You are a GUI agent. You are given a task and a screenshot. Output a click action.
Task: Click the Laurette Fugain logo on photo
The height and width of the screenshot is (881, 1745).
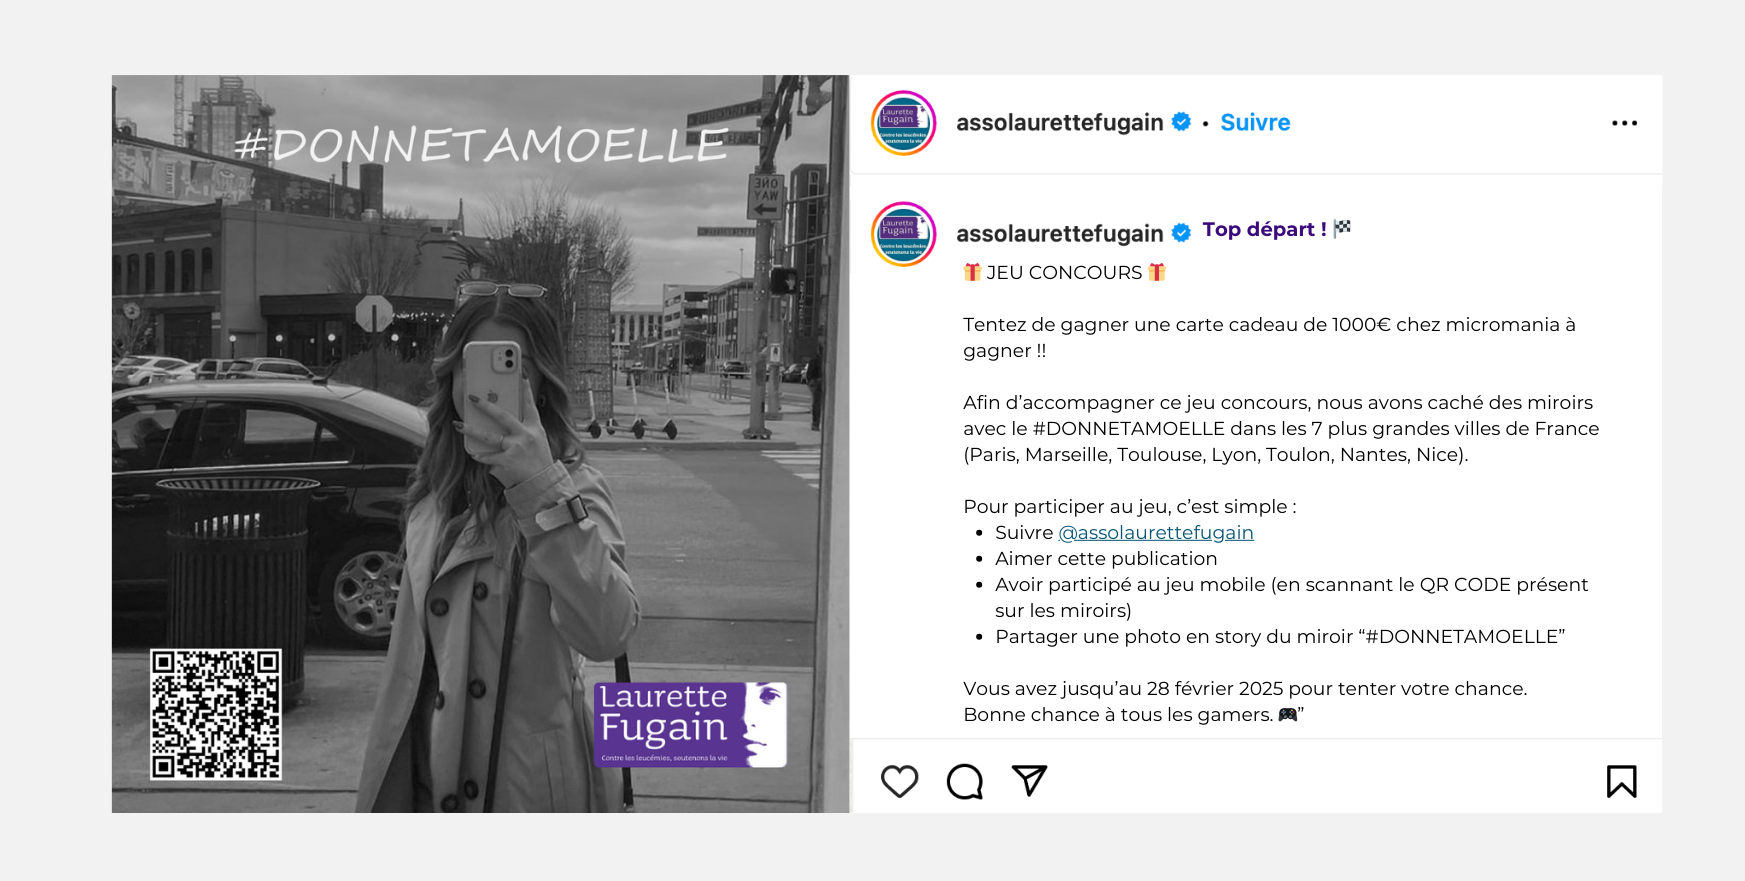coord(690,725)
